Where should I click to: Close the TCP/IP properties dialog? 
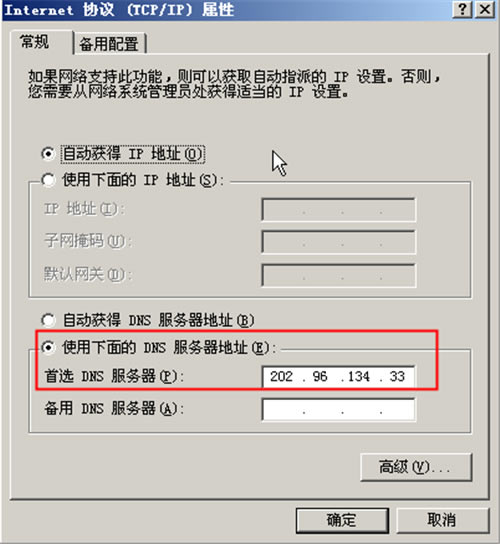click(484, 9)
